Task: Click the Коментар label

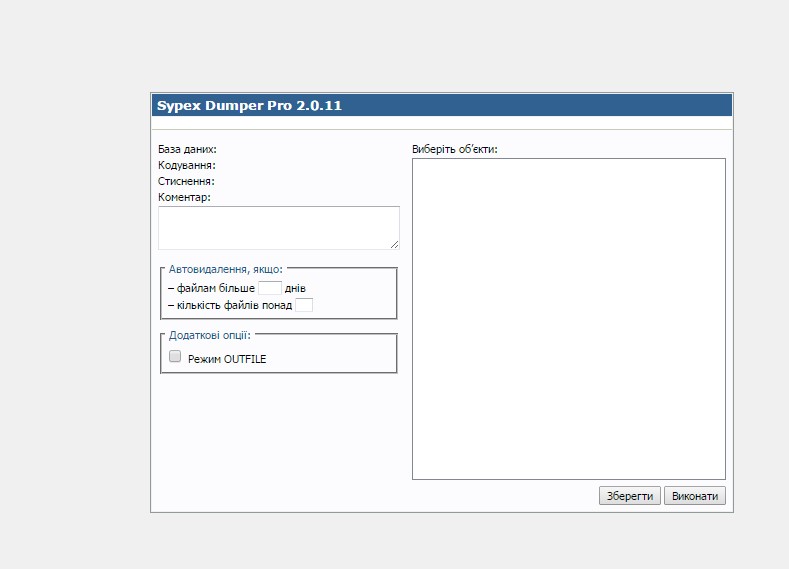Action: (x=184, y=197)
